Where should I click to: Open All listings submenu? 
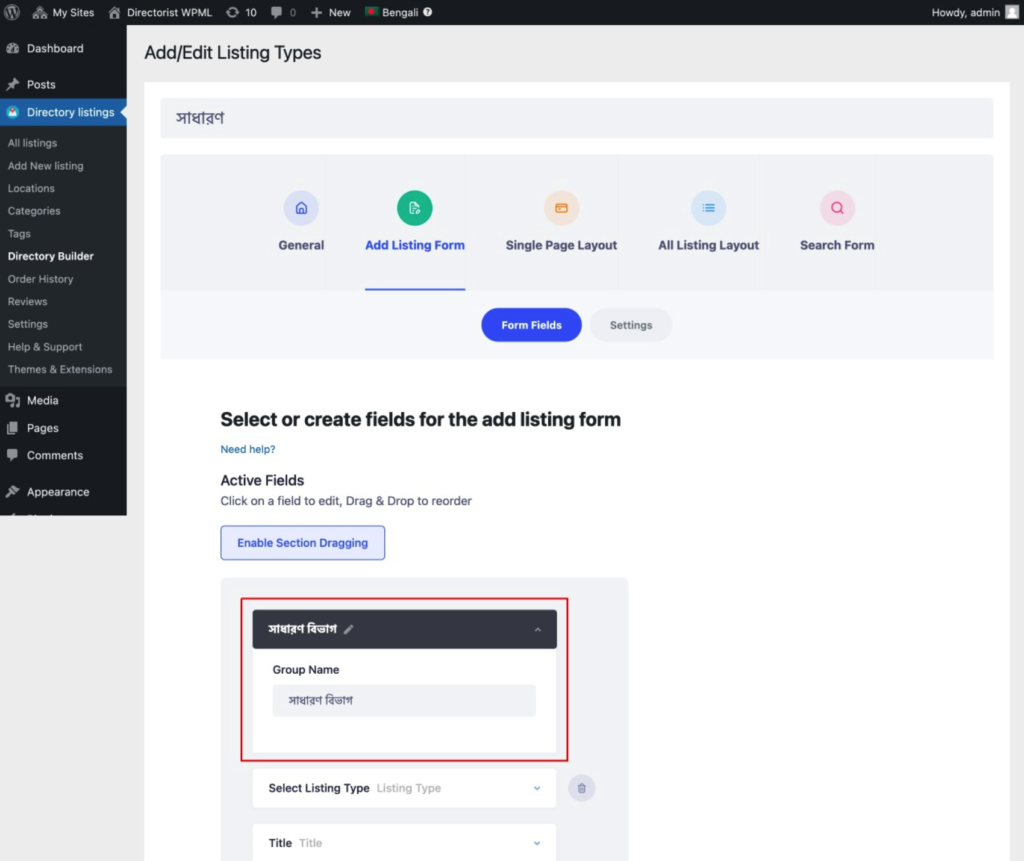32,143
